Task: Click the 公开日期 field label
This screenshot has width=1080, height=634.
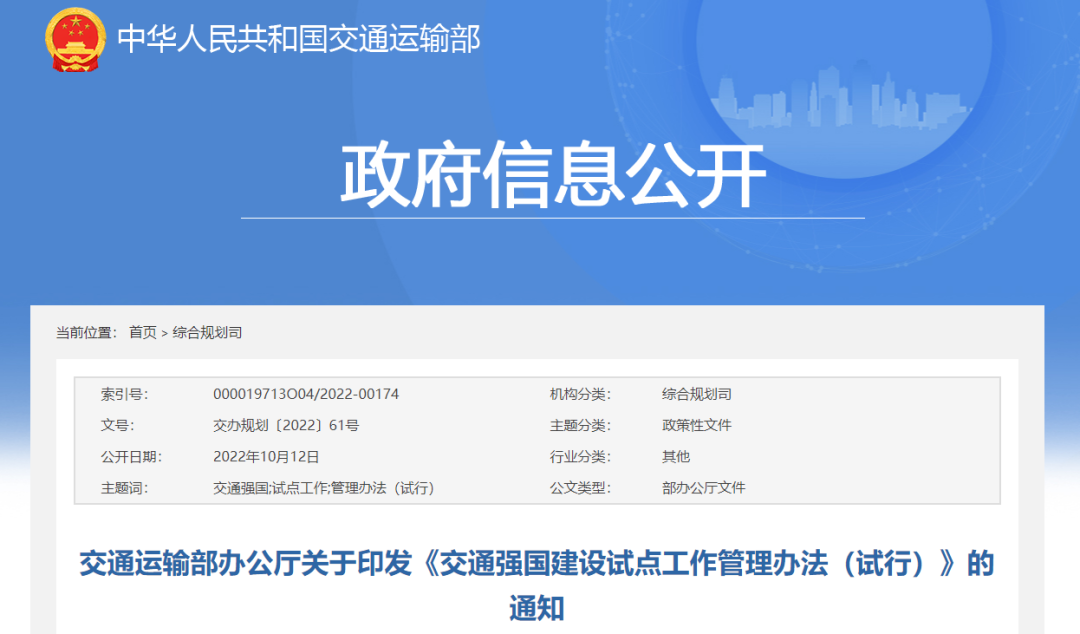Action: tap(131, 456)
